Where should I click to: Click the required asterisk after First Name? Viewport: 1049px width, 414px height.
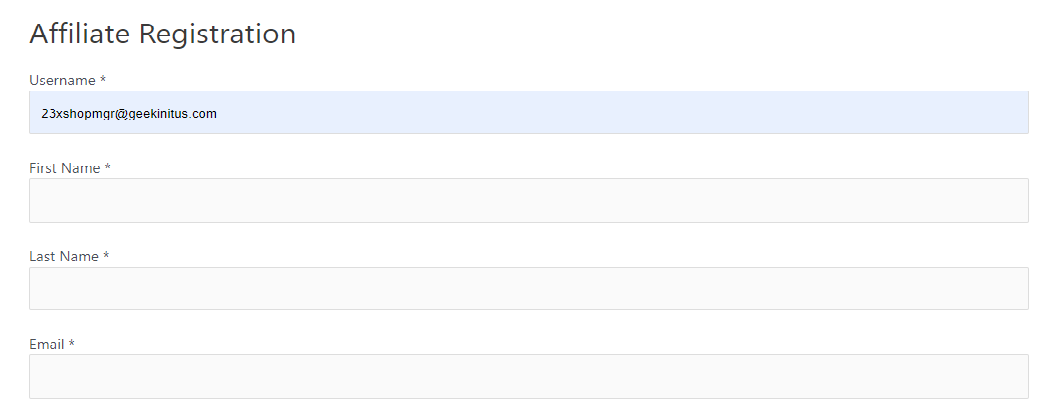point(107,168)
